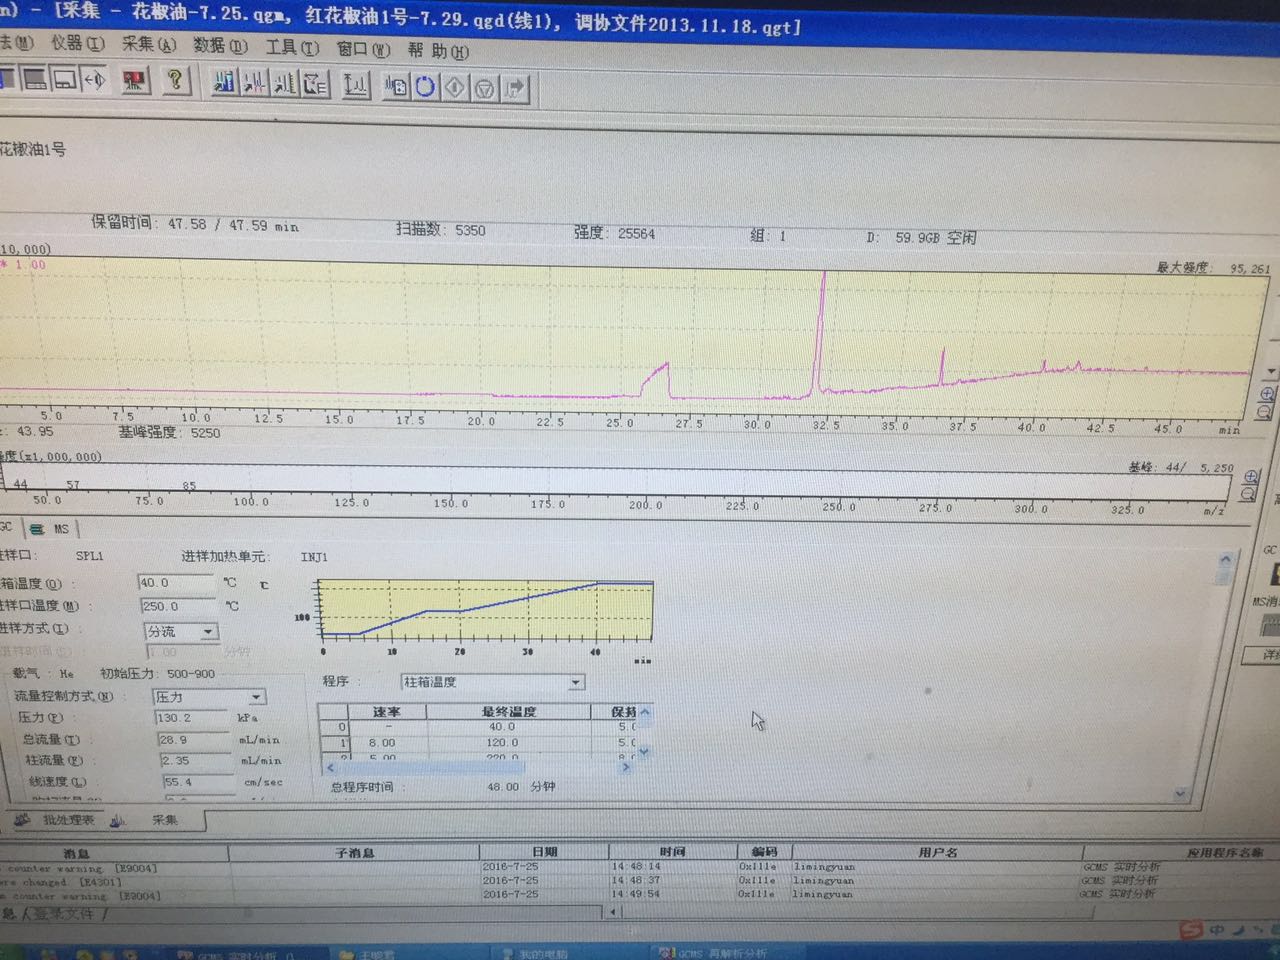Viewport: 1280px width, 960px height.
Task: Zoom in on the chromatogram
Action: click(1267, 394)
